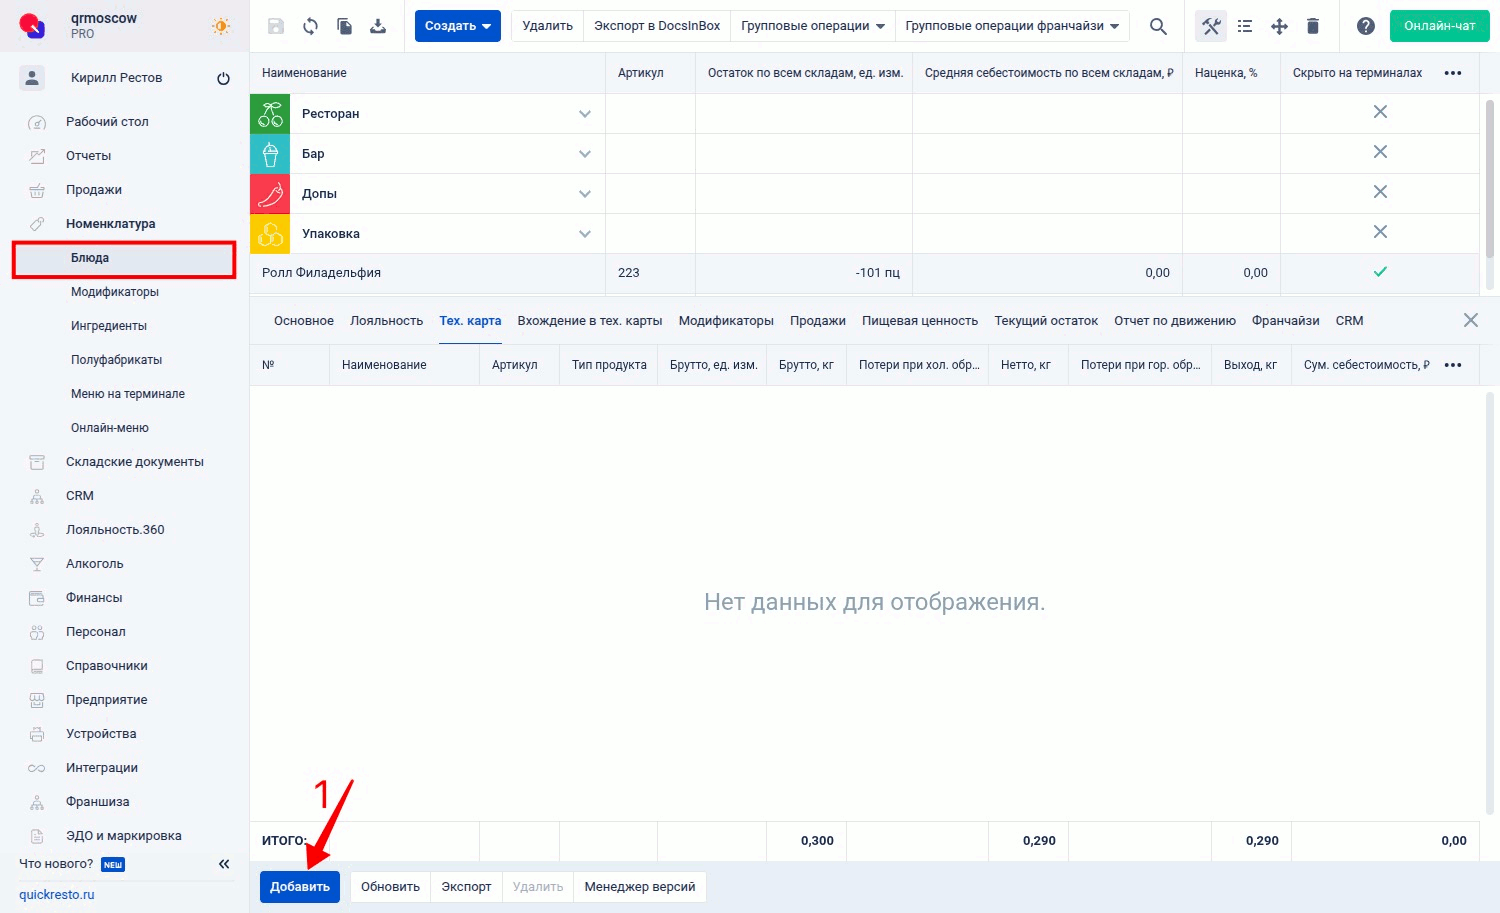
Task: Toggle 'Скрыто на терминалах' for Ролл Филадельфия
Action: point(1380,271)
